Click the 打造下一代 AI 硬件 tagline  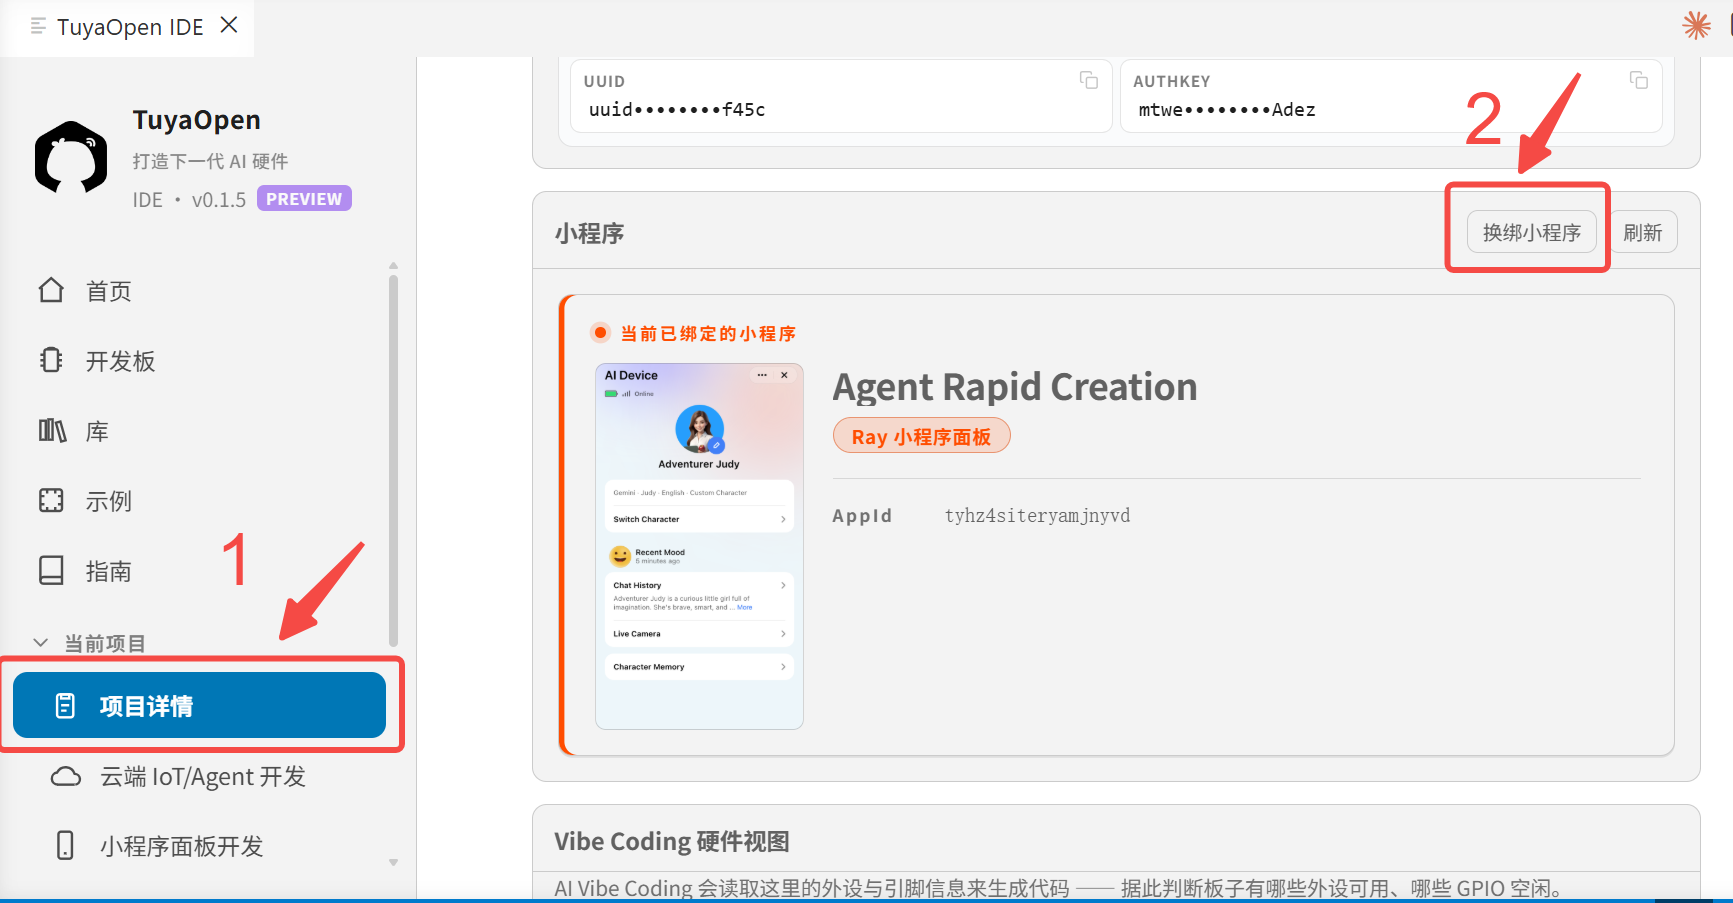(x=210, y=161)
